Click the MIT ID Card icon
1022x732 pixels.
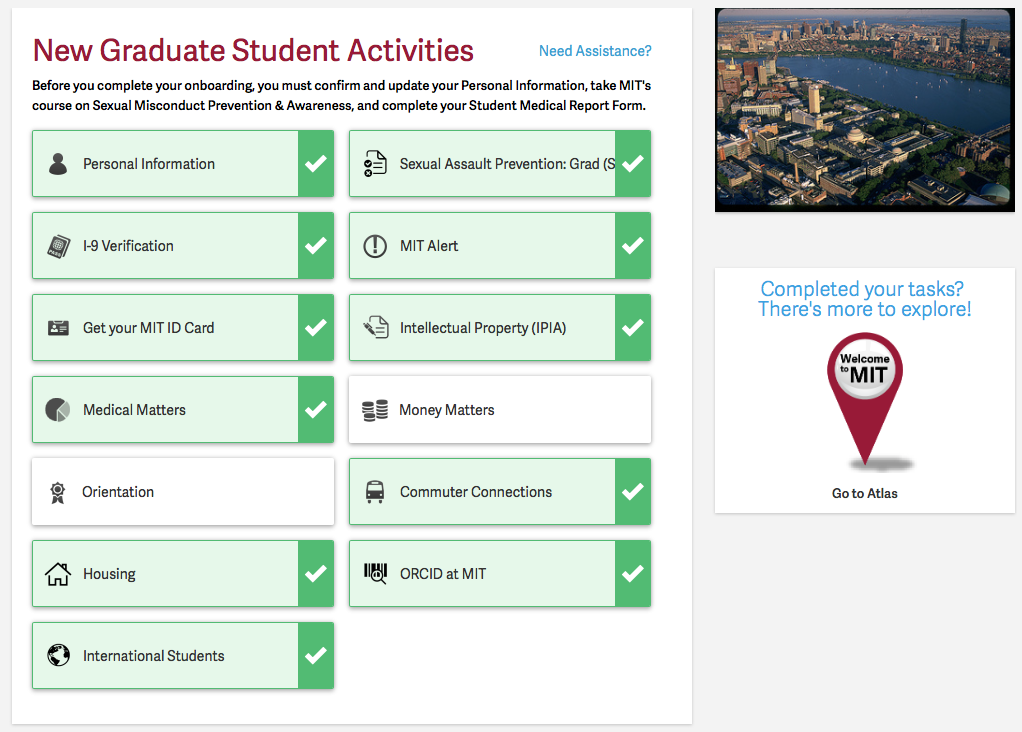58,328
